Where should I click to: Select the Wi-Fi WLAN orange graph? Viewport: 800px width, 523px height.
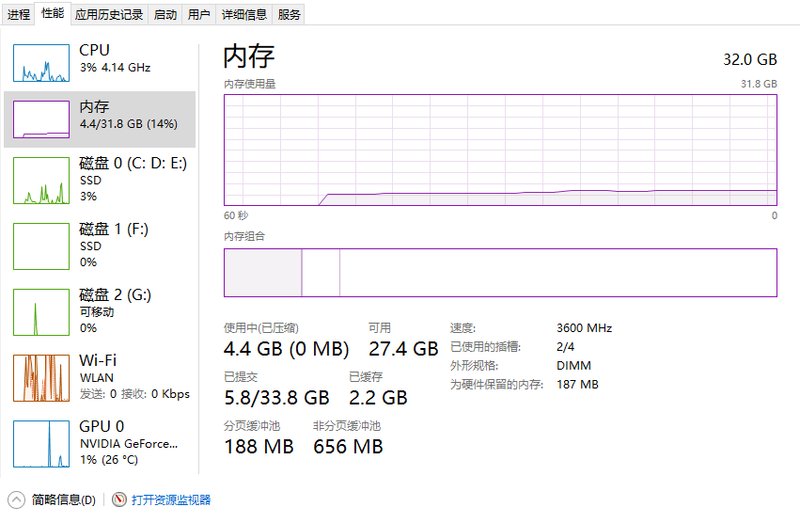tap(41, 378)
